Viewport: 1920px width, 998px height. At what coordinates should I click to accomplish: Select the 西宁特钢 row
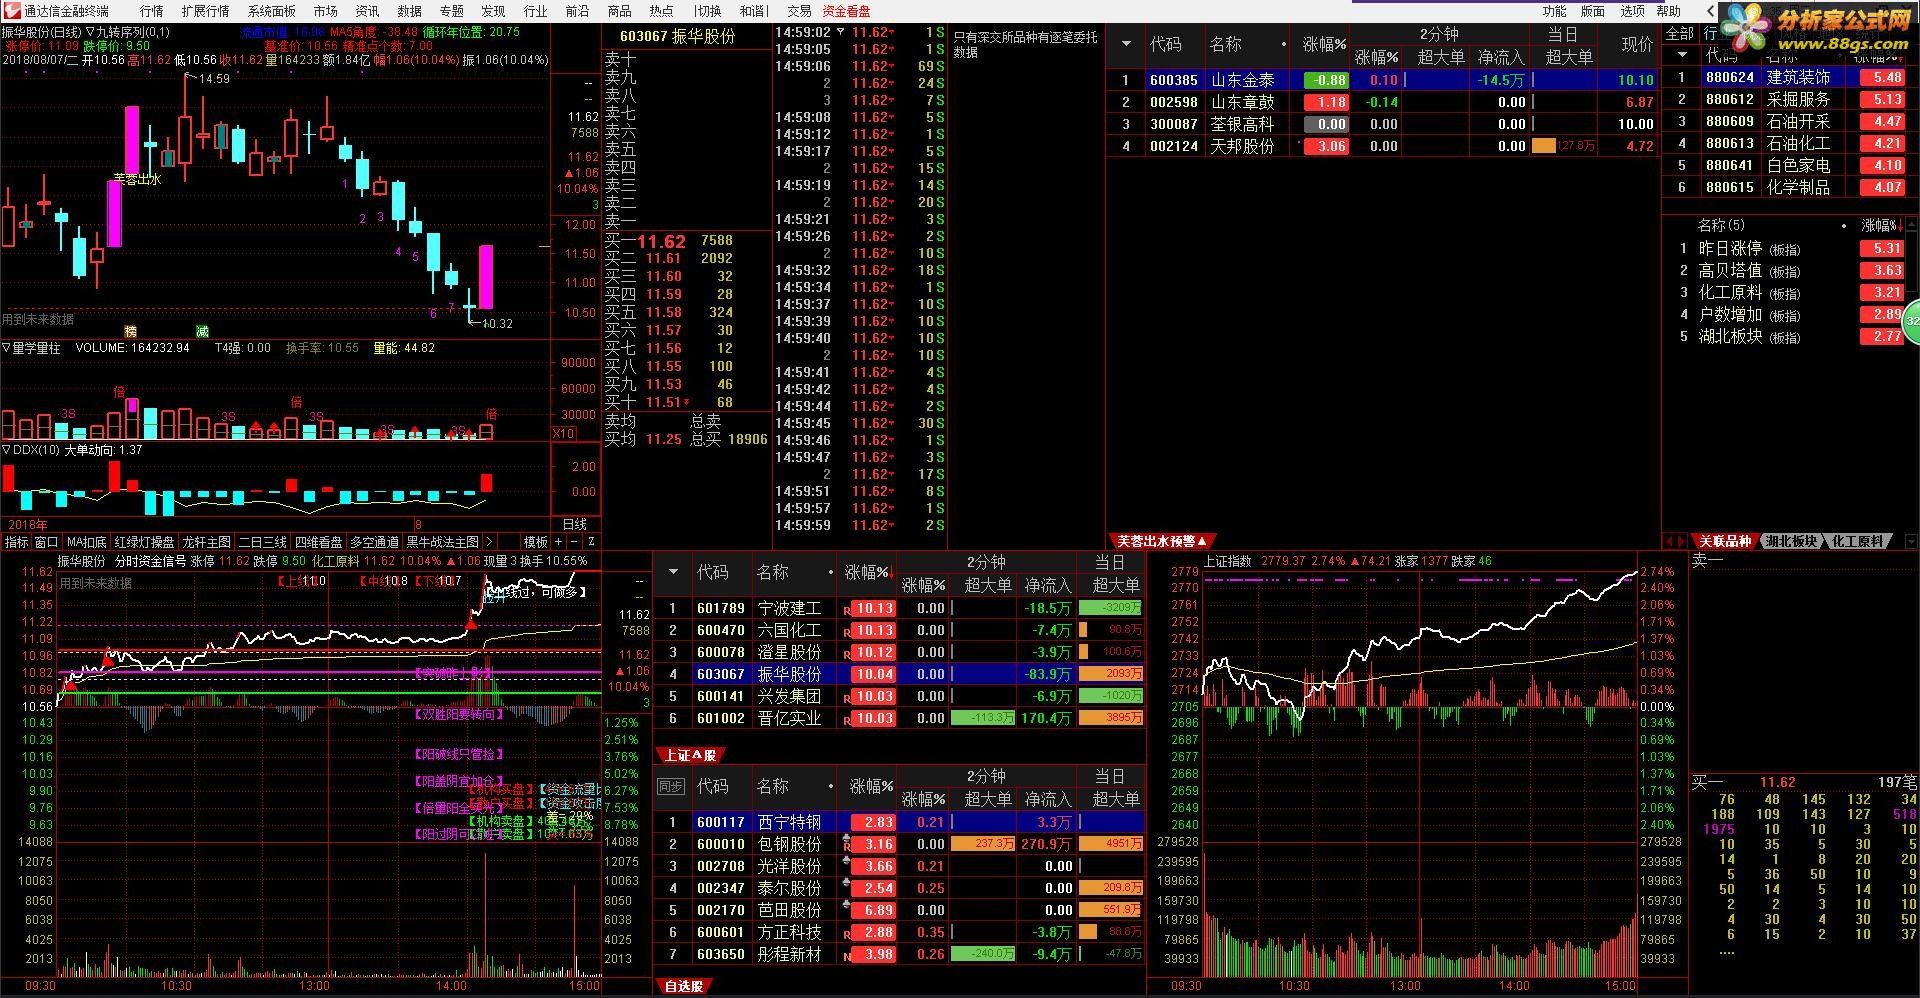click(x=899, y=822)
